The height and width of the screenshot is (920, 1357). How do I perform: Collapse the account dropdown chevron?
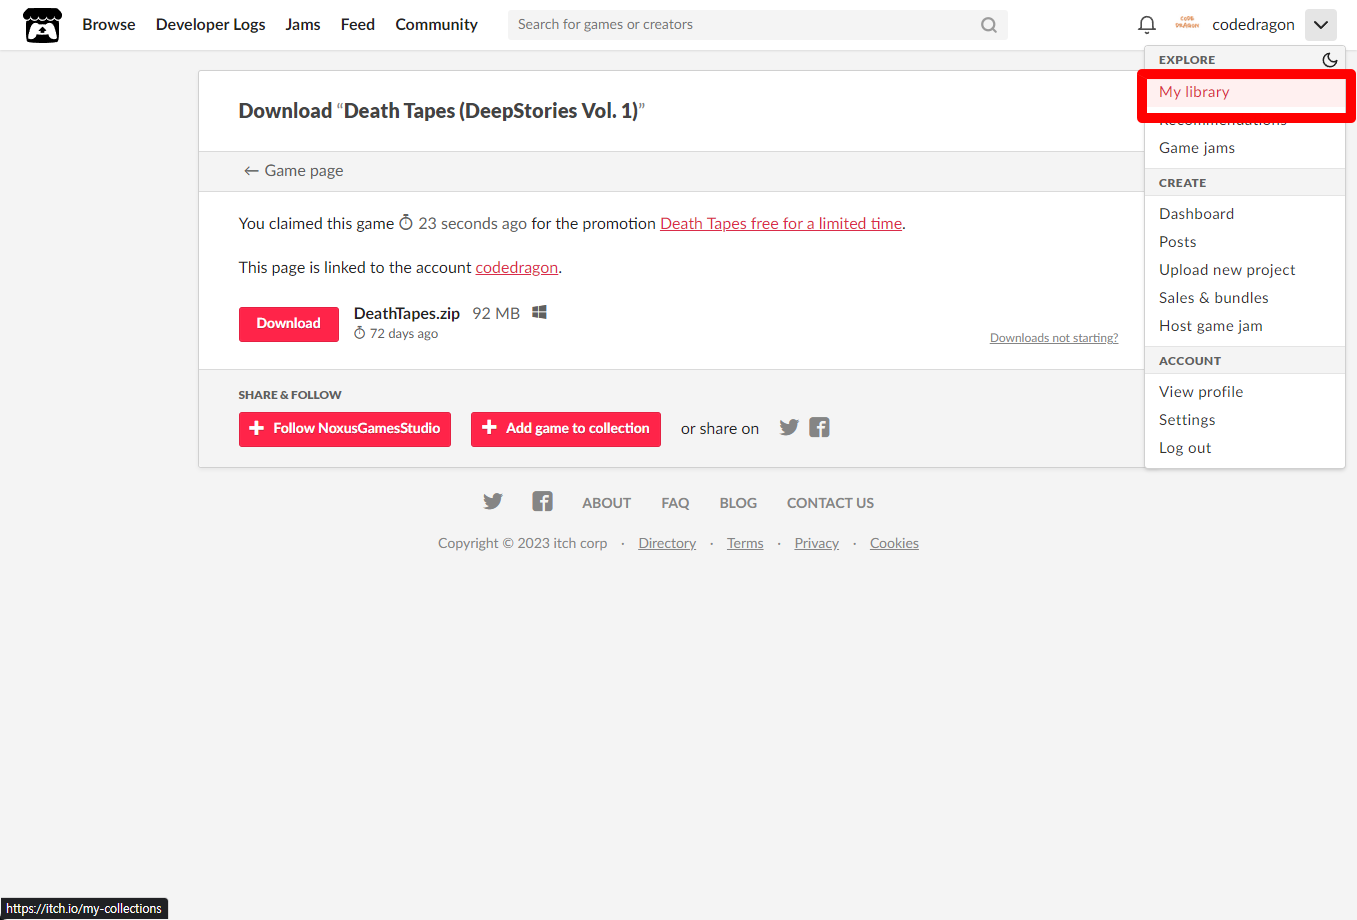(1321, 25)
